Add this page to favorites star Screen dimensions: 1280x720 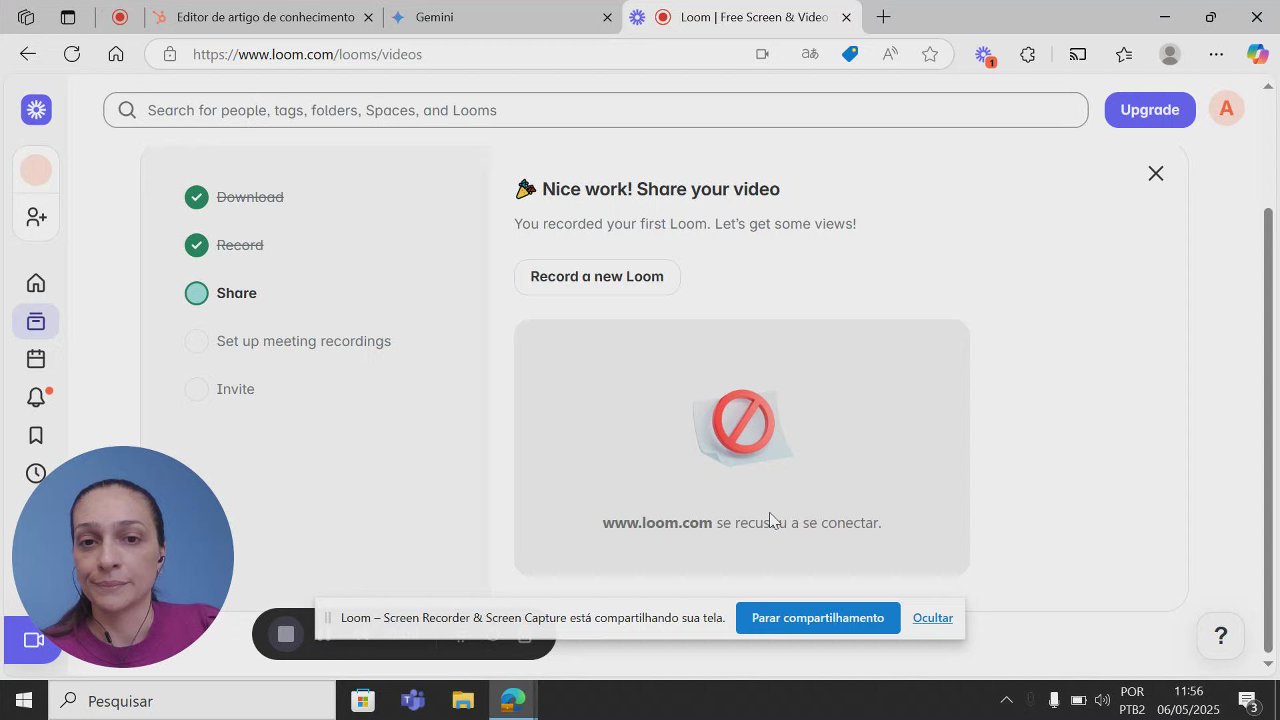tap(930, 54)
